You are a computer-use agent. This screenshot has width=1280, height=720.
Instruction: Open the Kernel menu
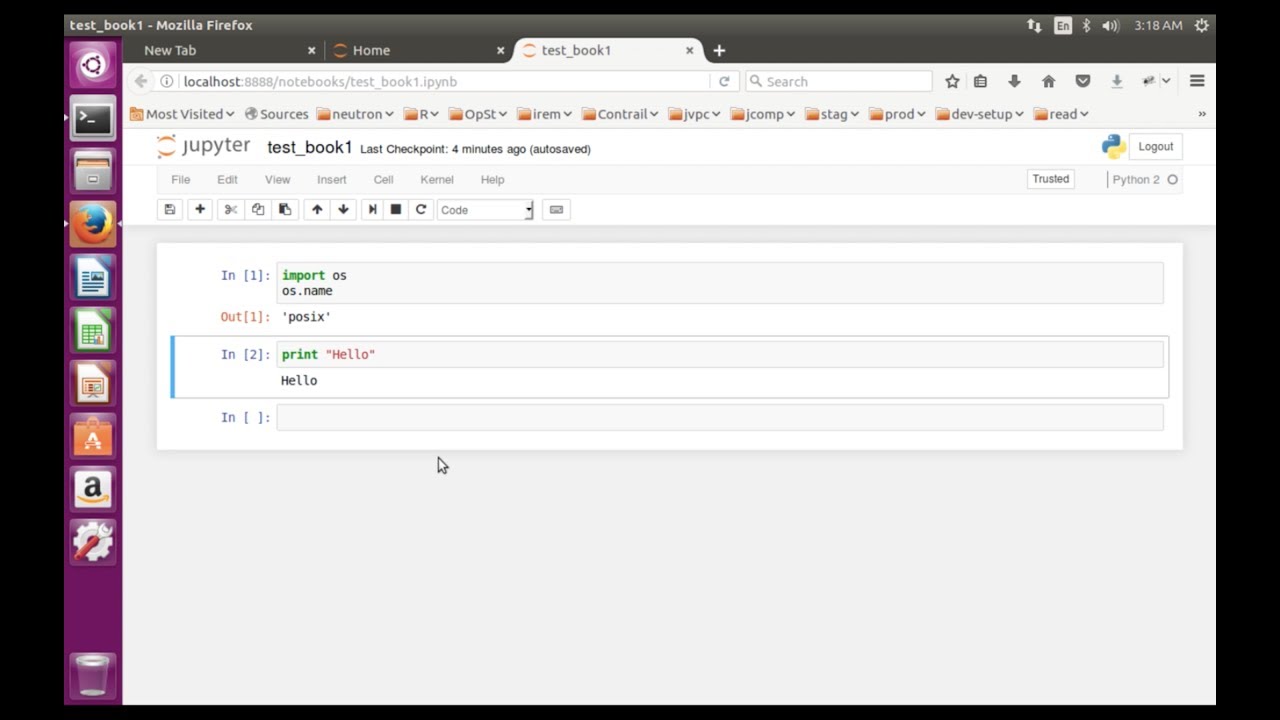coord(437,180)
